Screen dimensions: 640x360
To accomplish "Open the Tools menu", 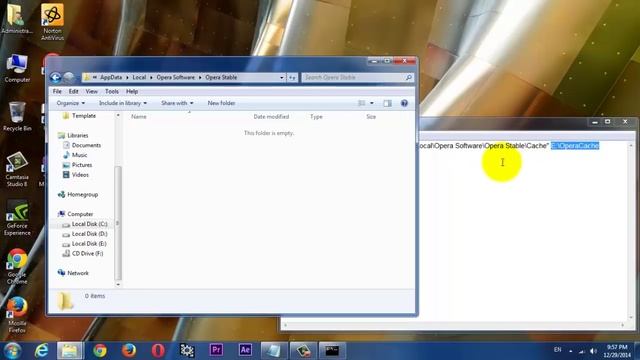I will 111,91.
